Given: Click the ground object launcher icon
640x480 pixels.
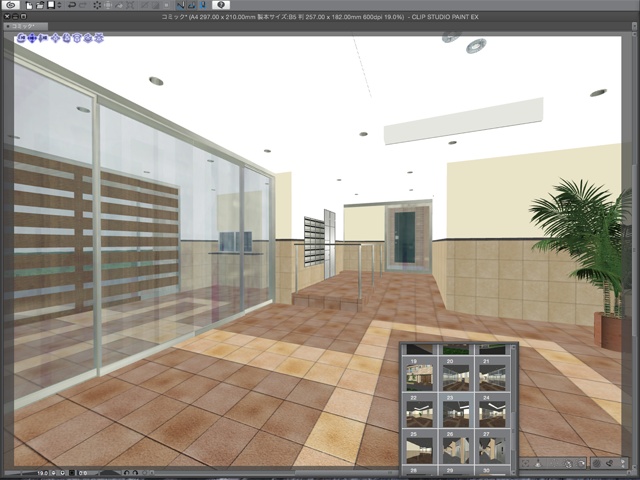Looking at the screenshot, I should [539, 463].
